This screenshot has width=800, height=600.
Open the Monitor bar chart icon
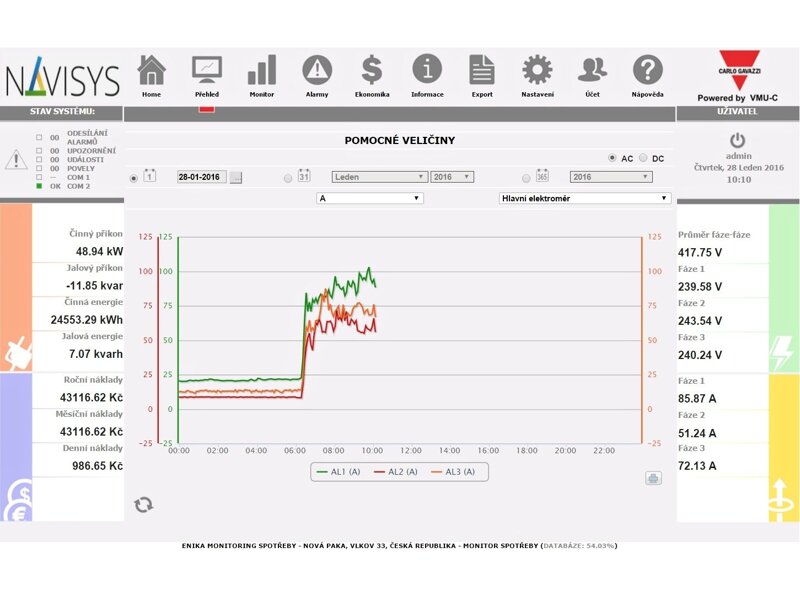[x=262, y=70]
